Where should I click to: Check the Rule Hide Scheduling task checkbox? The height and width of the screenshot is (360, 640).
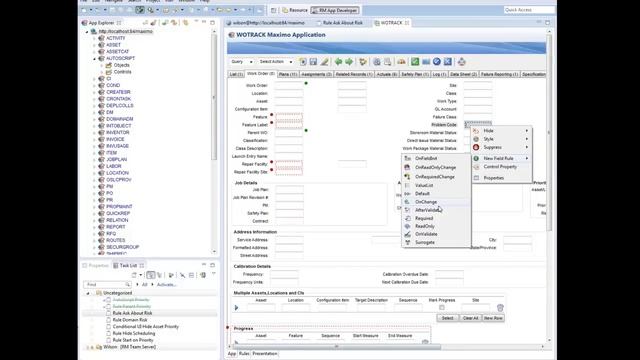pos(109,333)
